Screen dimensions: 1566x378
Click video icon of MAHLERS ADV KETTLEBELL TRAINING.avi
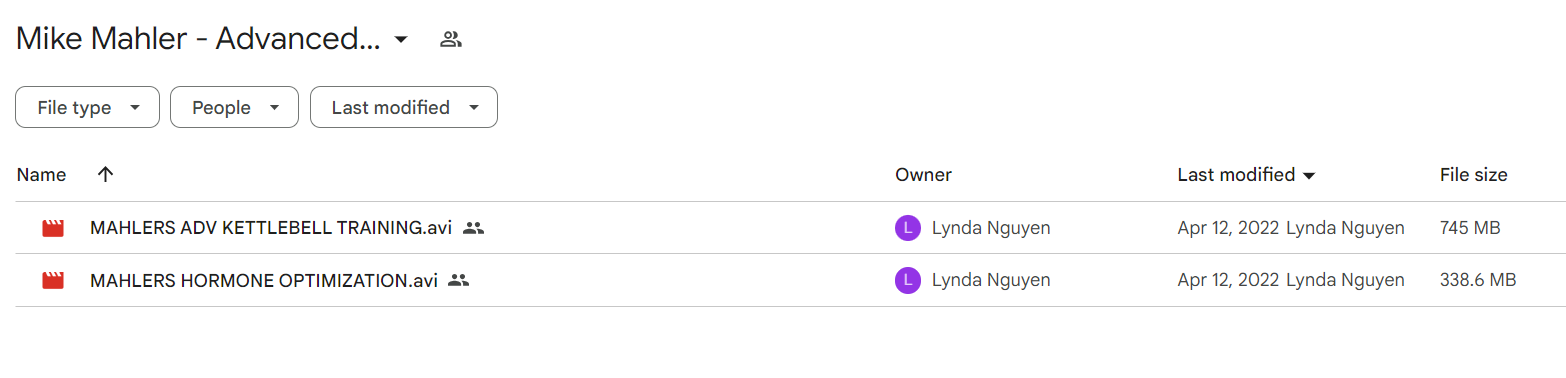(x=53, y=228)
